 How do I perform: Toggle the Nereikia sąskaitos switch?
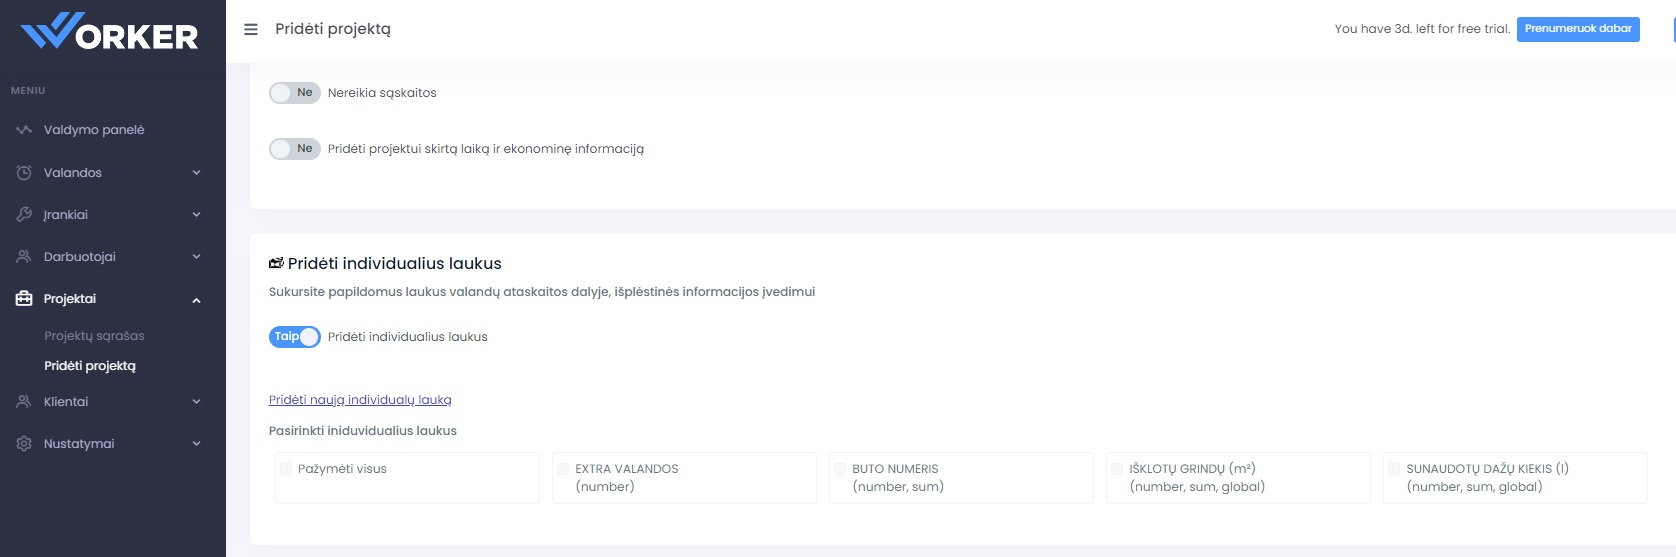point(294,93)
